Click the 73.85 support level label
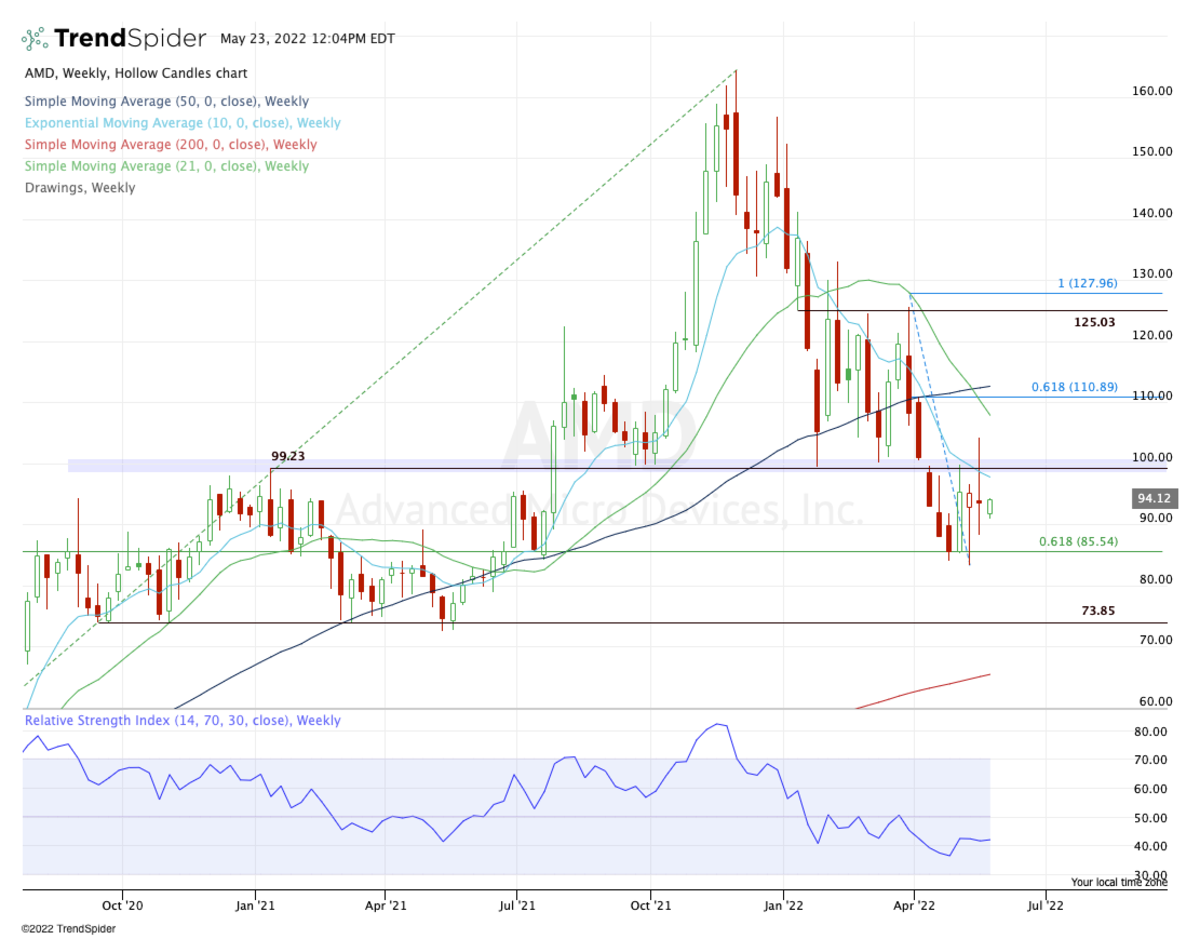This screenshot has width=1200, height=939. (1097, 610)
